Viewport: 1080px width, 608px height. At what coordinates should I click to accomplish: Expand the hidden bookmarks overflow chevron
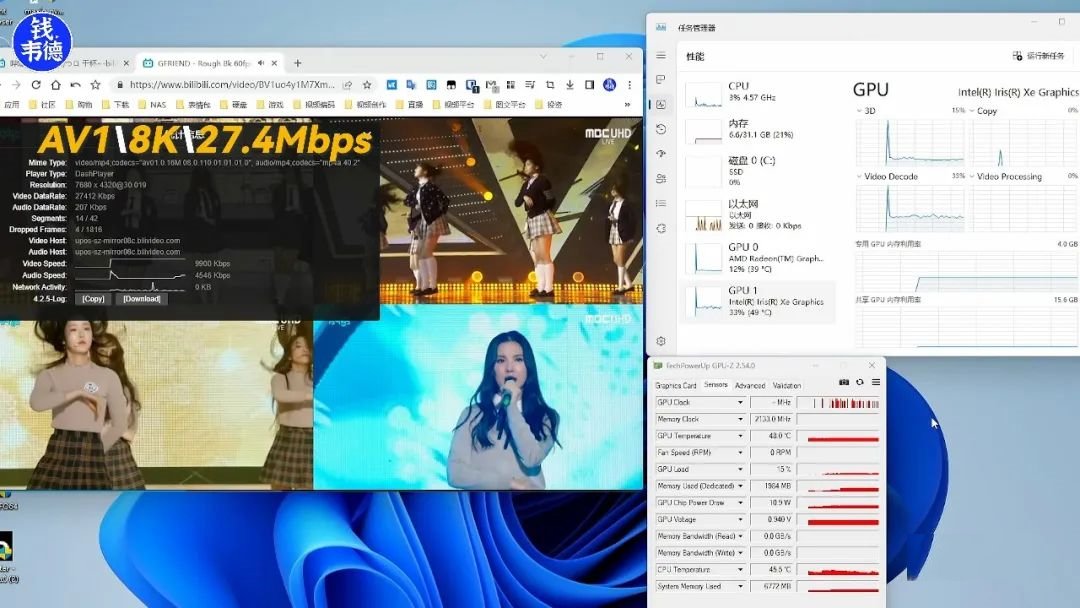pyautogui.click(x=627, y=105)
